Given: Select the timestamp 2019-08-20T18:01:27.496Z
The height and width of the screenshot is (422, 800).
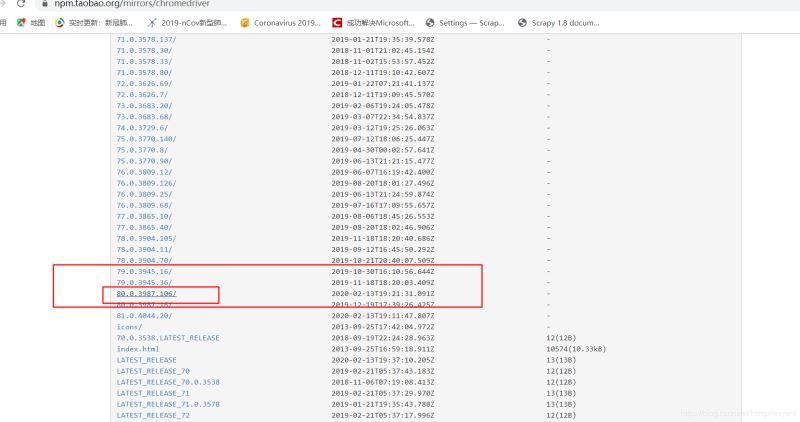Looking at the screenshot, I should (x=383, y=183).
